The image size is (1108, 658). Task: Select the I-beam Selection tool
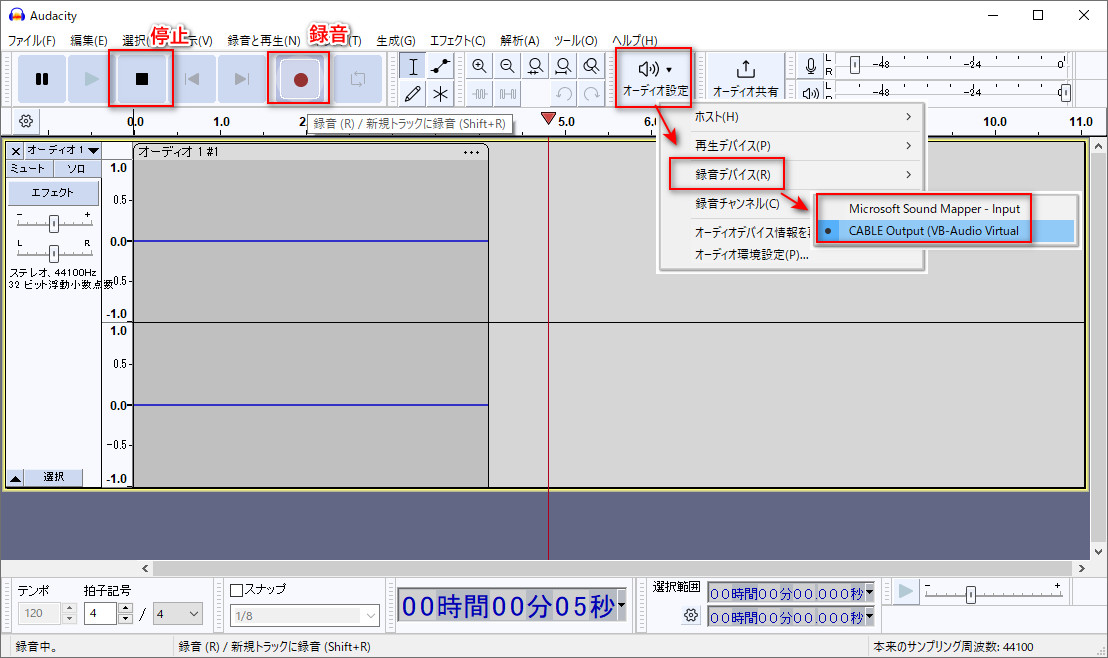click(x=413, y=66)
